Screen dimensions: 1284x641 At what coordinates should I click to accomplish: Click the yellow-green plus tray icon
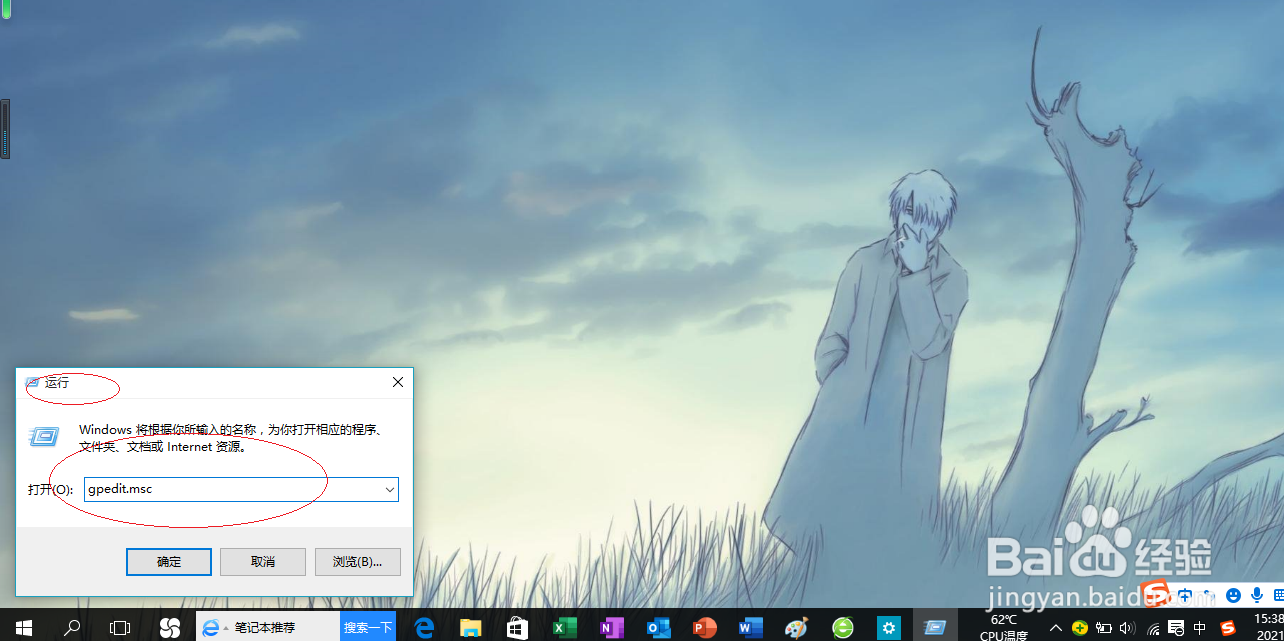tap(1080, 628)
